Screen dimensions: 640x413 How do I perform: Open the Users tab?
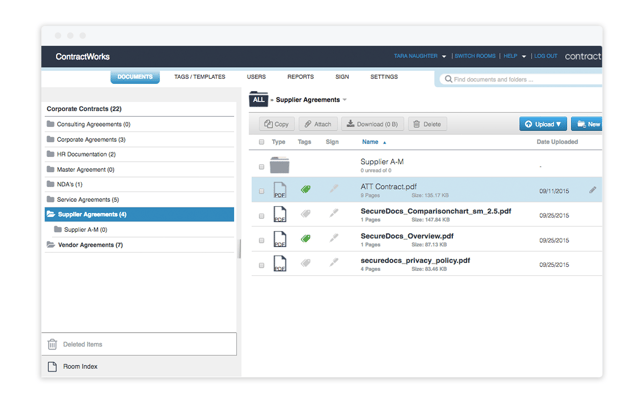click(256, 77)
